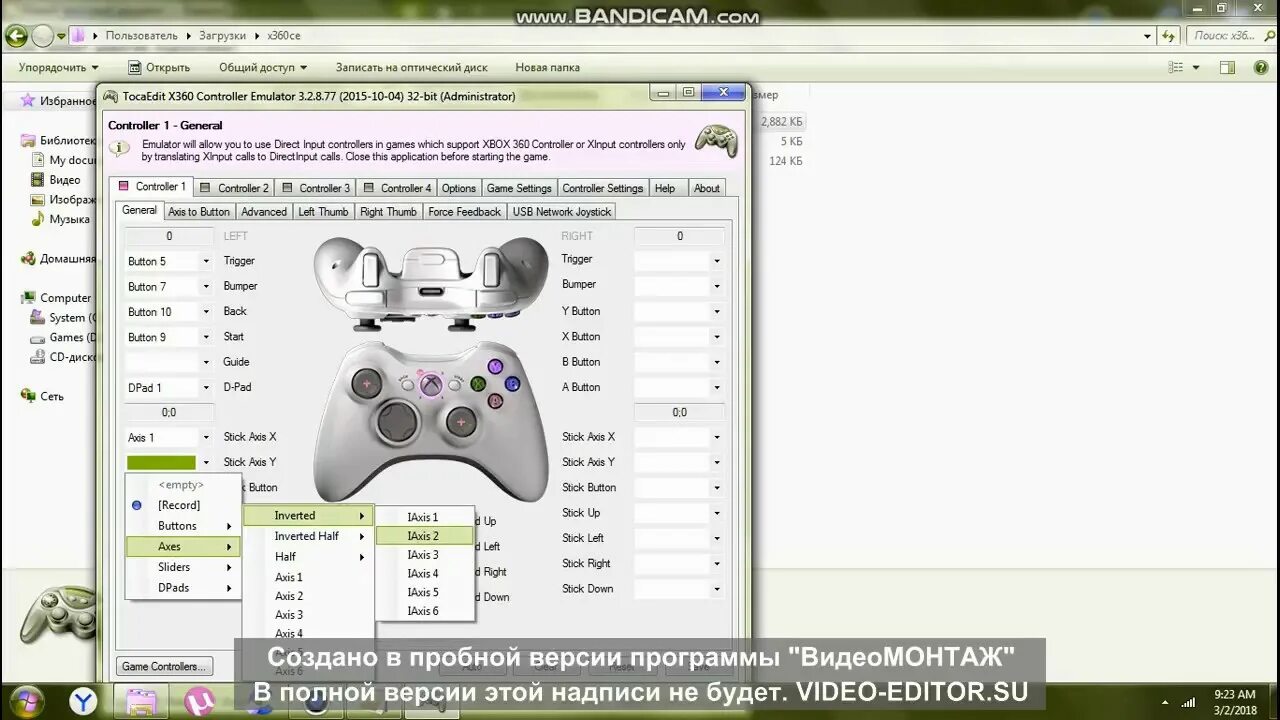Click Общий доступ in Explorer toolbar
Screen dimensions: 1280x720
pos(263,67)
